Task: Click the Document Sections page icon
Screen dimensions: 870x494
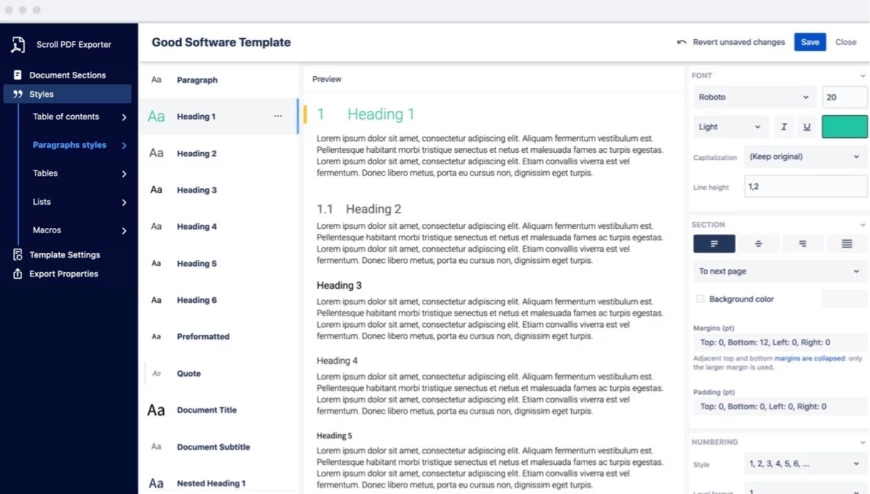Action: [x=17, y=75]
